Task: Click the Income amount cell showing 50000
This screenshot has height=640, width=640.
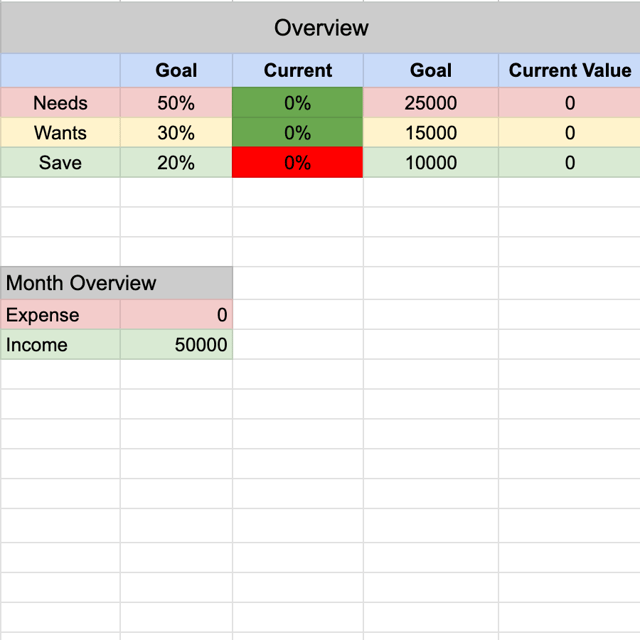Action: [176, 345]
